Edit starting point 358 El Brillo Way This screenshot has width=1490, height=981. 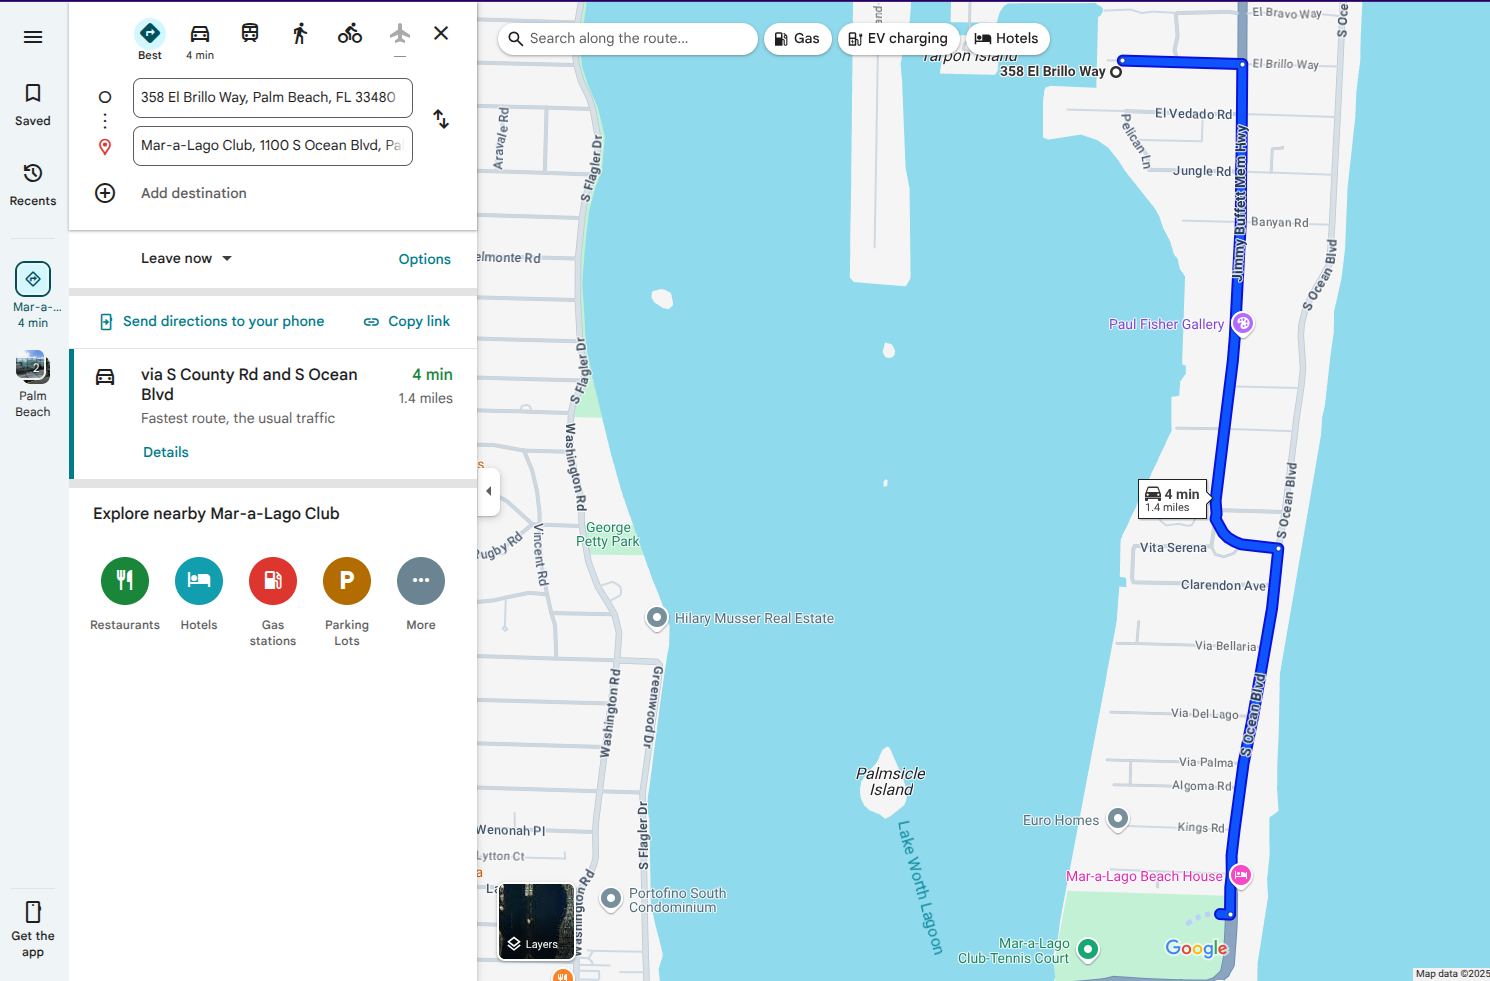pyautogui.click(x=273, y=98)
